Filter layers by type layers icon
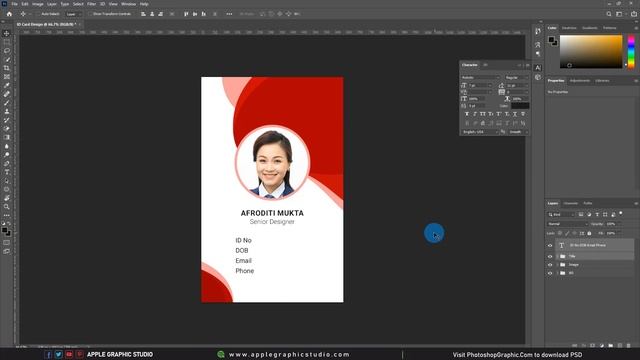The width and height of the screenshot is (640, 360). [597, 214]
